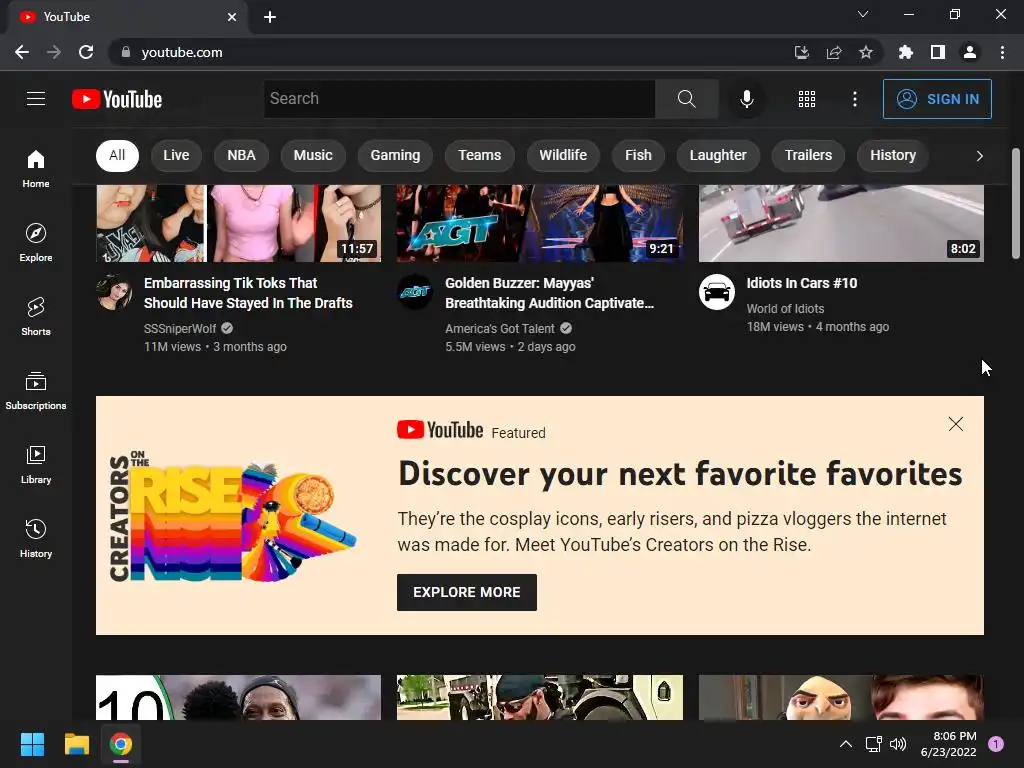Open Chrome profile icon

tap(970, 52)
